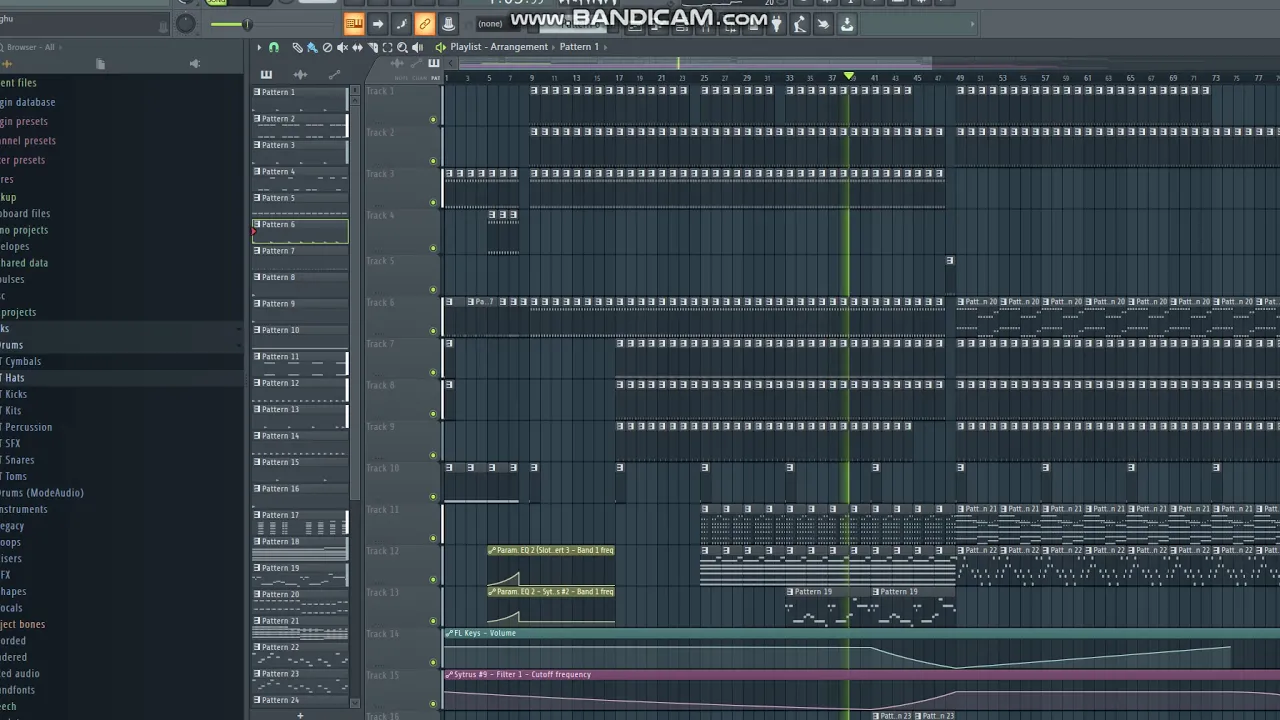Click the pattern picker vertical scrollbar
Viewport: 1280px width, 720px height.
[354, 300]
